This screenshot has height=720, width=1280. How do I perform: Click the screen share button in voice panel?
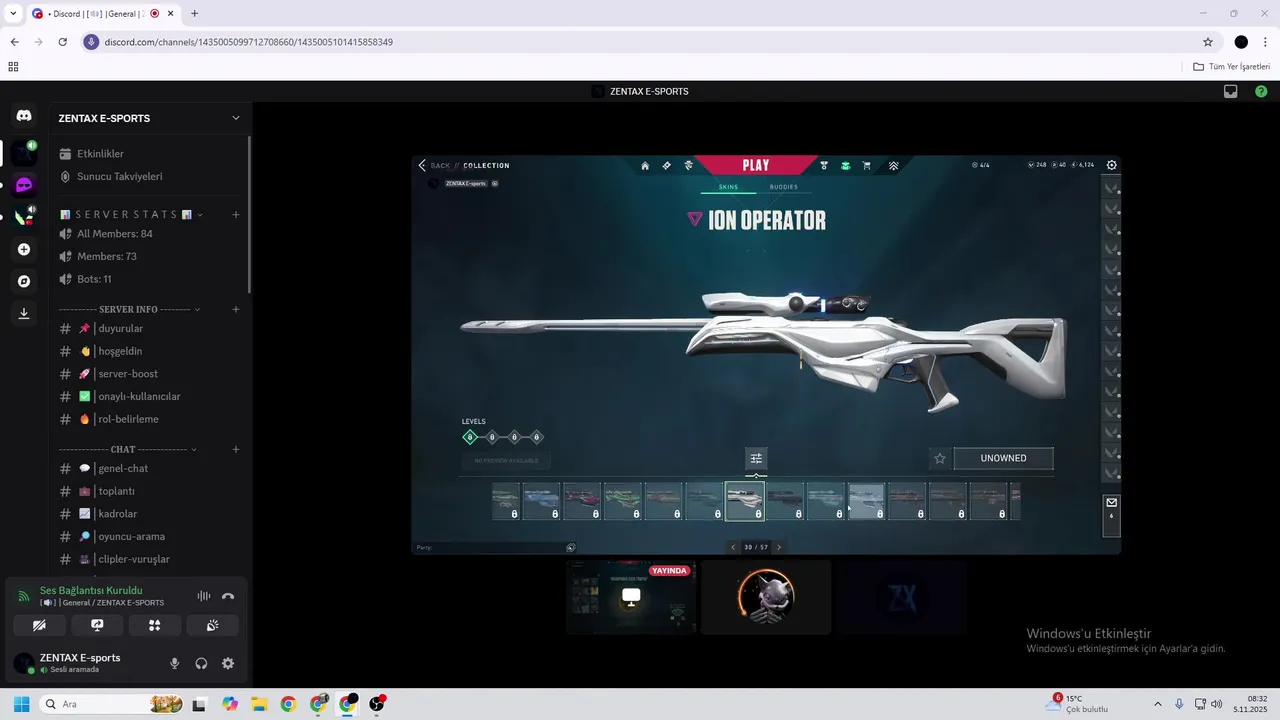coord(97,625)
